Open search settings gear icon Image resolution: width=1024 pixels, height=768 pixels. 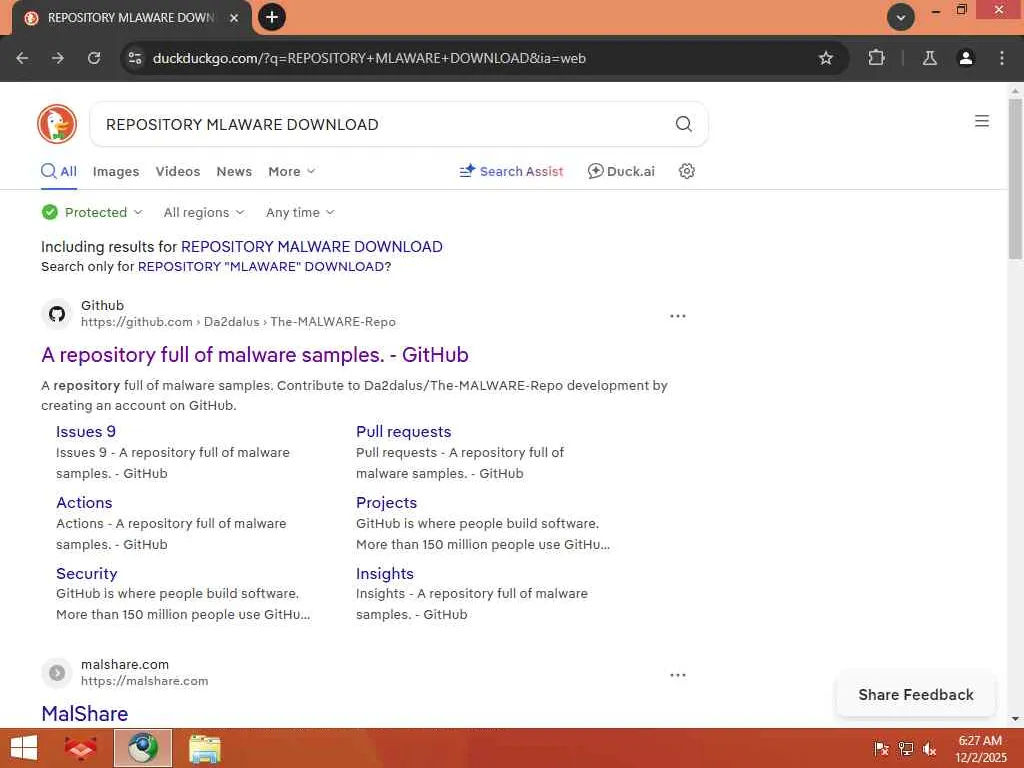(686, 171)
